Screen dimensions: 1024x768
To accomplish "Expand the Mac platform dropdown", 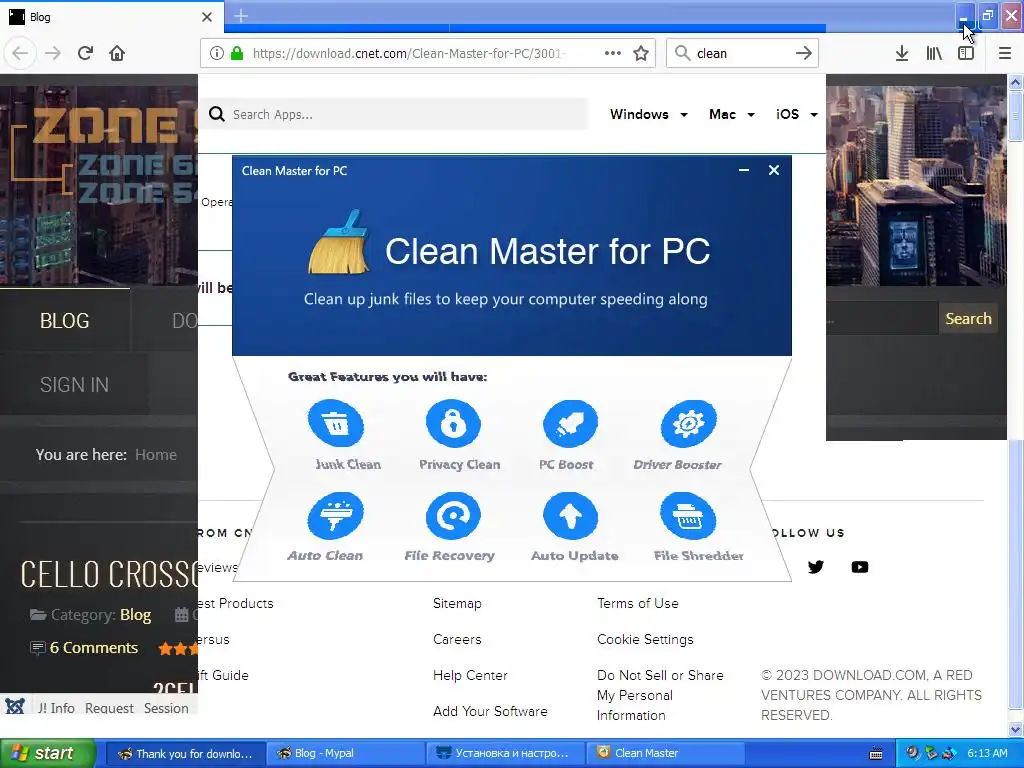I will click(x=731, y=114).
